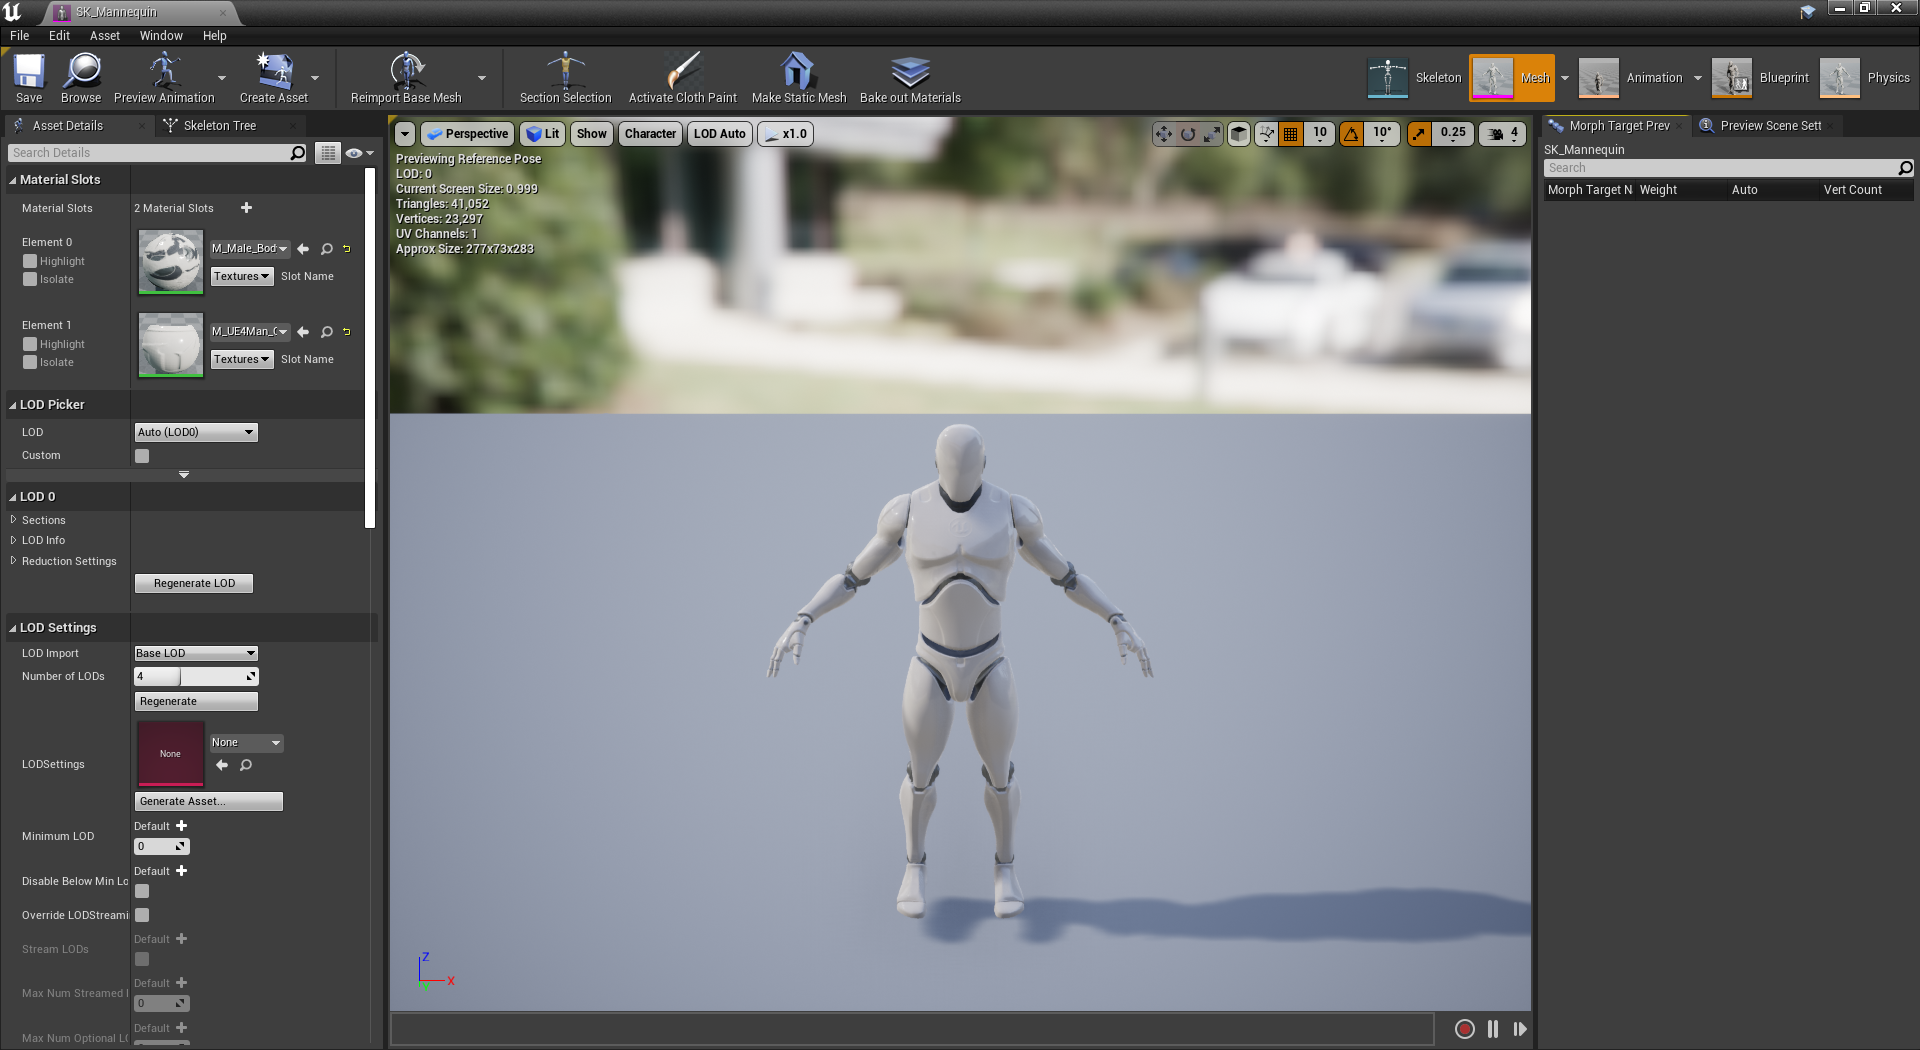Toggle Override LODStreaming checkbox
The image size is (1920, 1050).
pos(142,915)
